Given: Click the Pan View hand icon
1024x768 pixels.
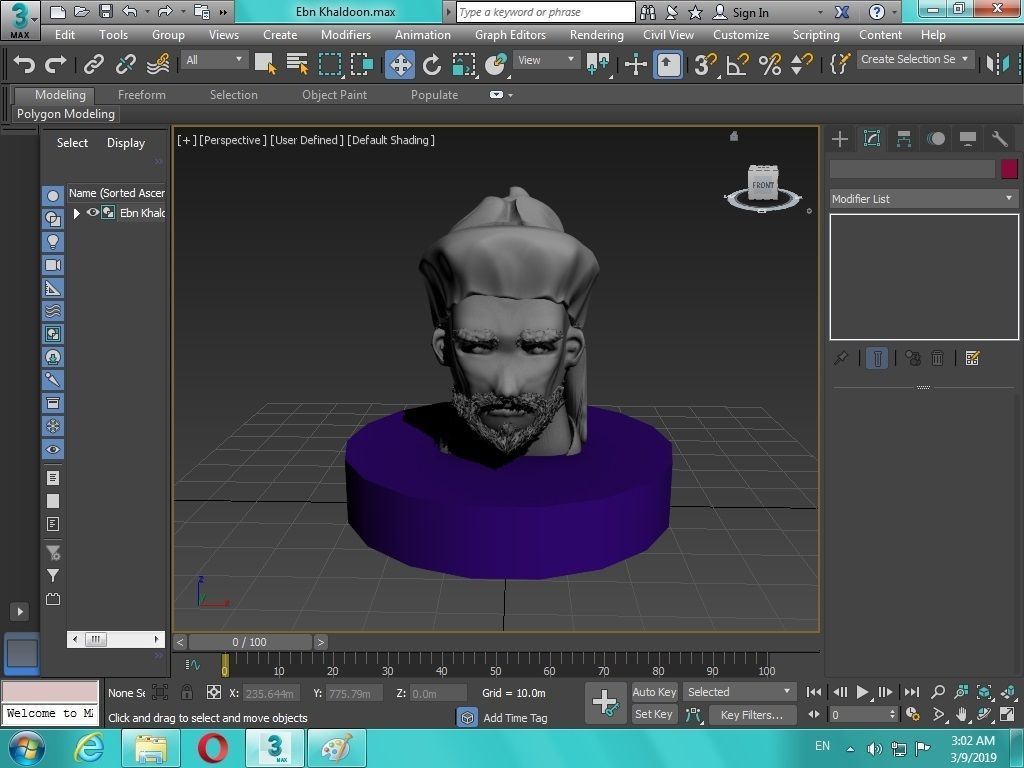Looking at the screenshot, I should click(961, 714).
